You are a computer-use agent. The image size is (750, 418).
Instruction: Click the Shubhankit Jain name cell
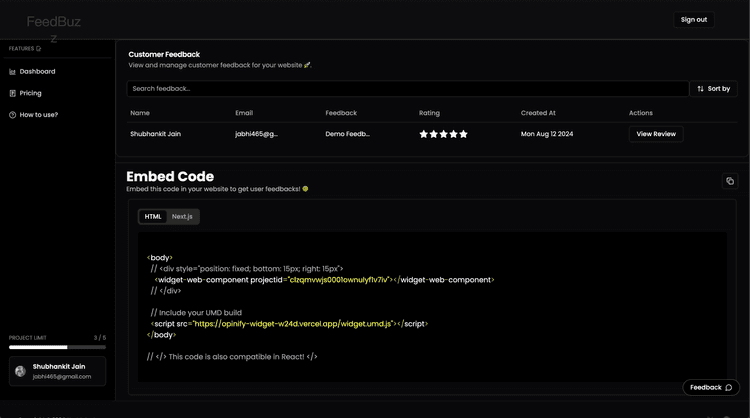click(x=155, y=134)
